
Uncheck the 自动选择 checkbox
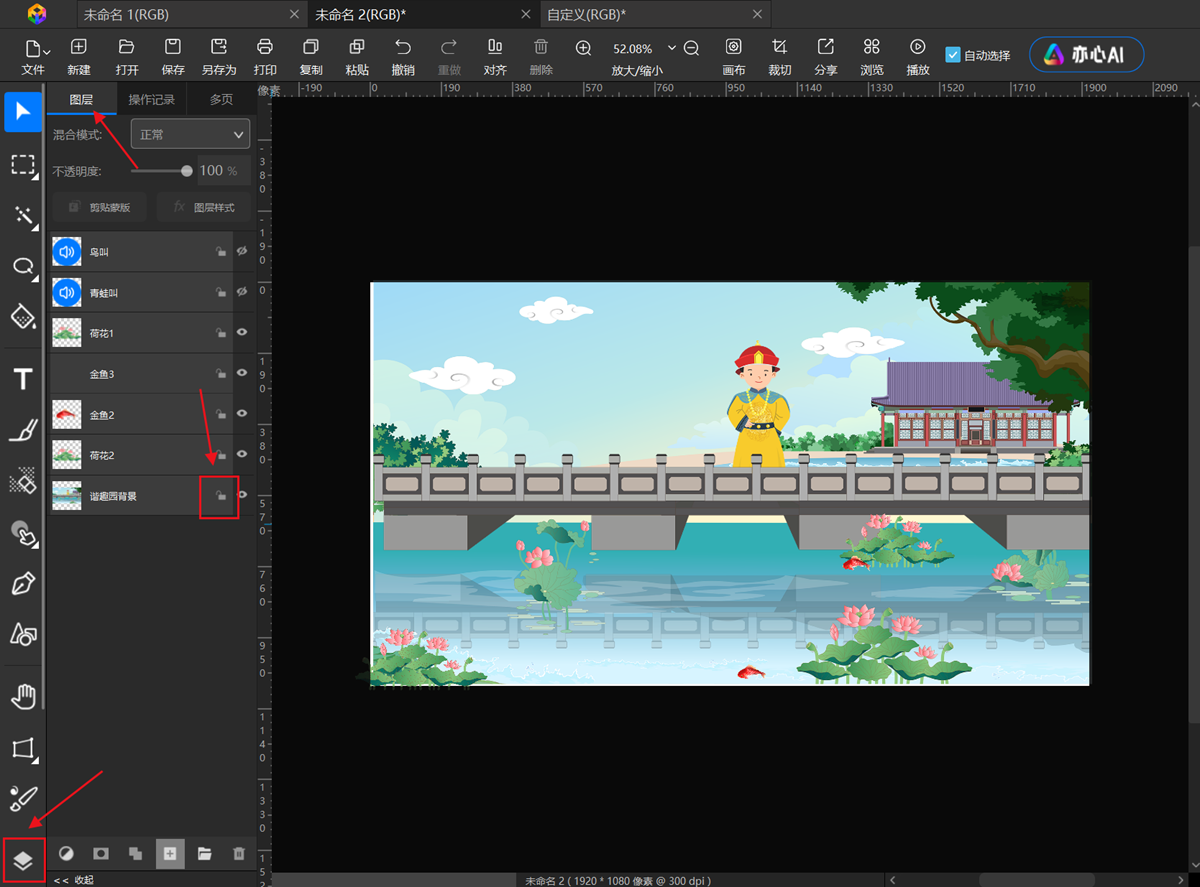pos(952,55)
